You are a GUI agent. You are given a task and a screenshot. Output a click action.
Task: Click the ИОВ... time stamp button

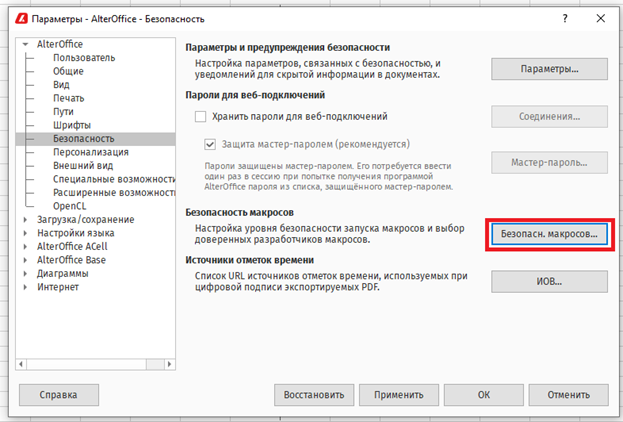pyautogui.click(x=549, y=282)
